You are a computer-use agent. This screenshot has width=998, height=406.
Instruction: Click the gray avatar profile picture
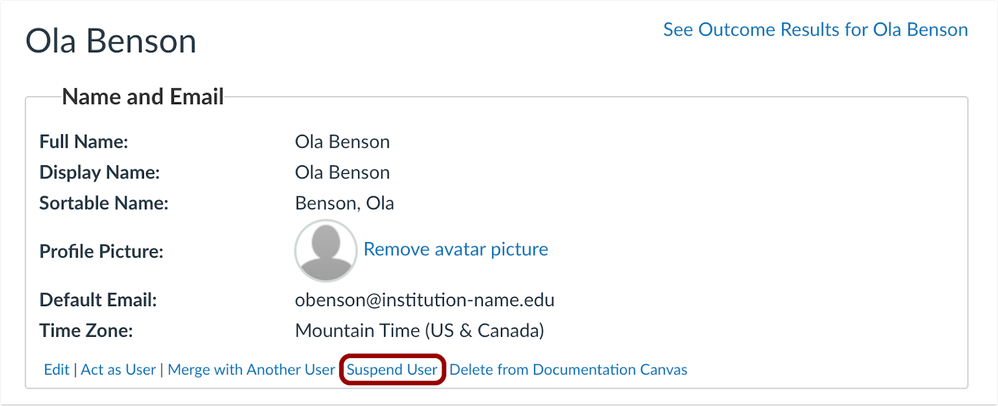(x=326, y=250)
